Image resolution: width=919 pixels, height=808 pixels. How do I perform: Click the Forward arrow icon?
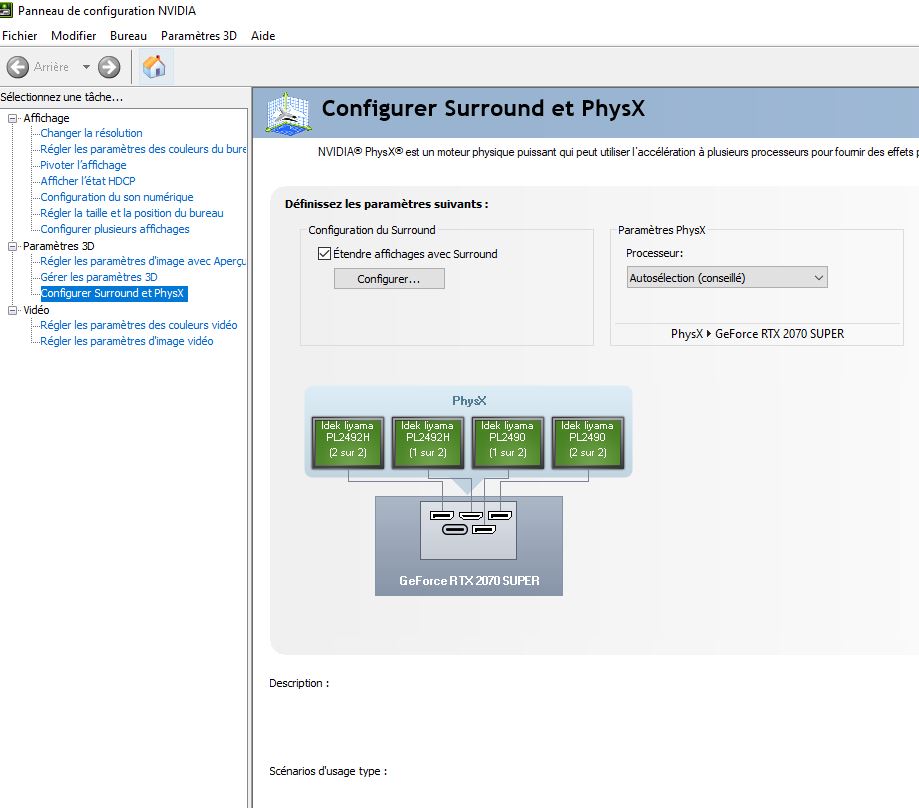(x=109, y=67)
